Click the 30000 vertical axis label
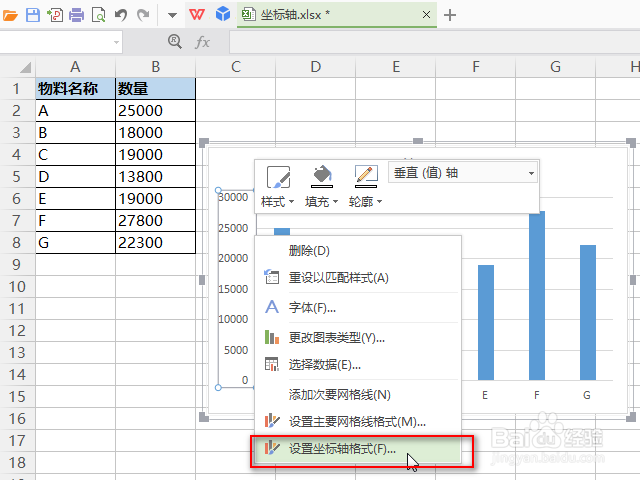The height and width of the screenshot is (480, 640). coord(233,197)
